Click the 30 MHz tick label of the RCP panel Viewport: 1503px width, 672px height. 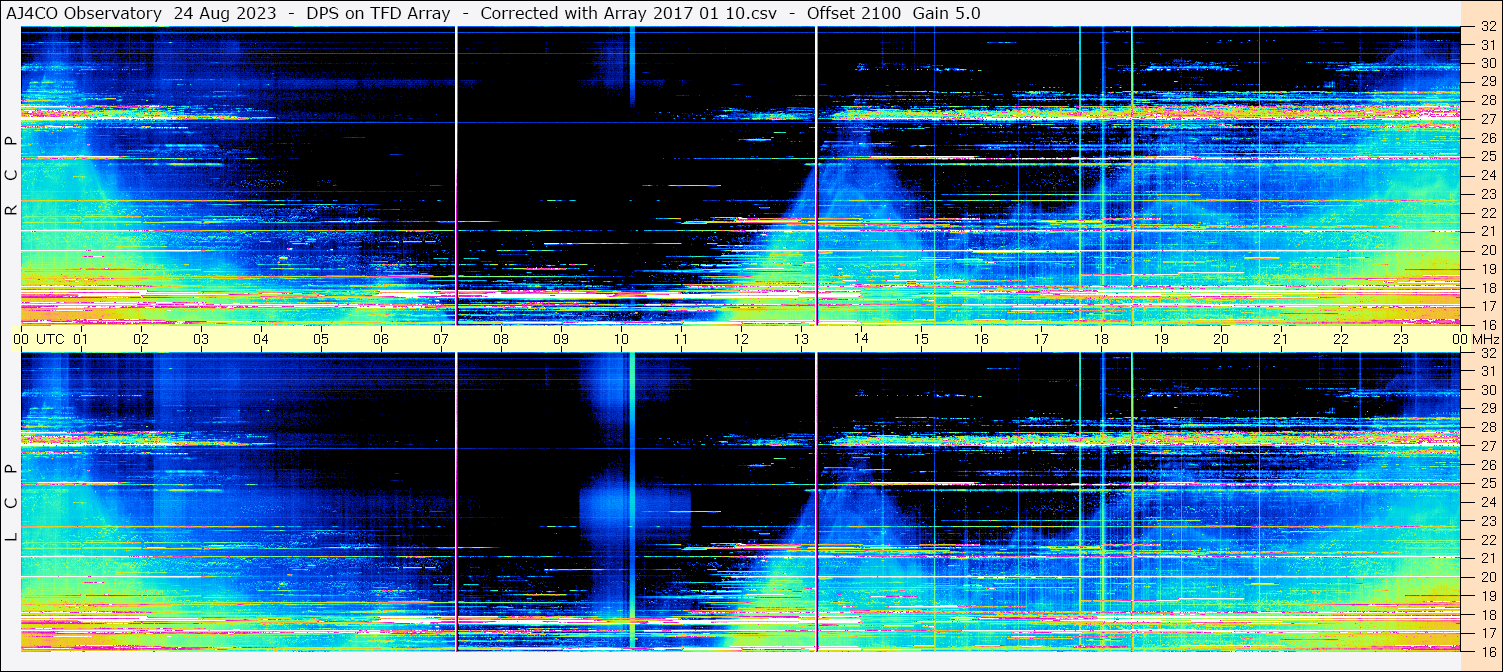point(1488,63)
